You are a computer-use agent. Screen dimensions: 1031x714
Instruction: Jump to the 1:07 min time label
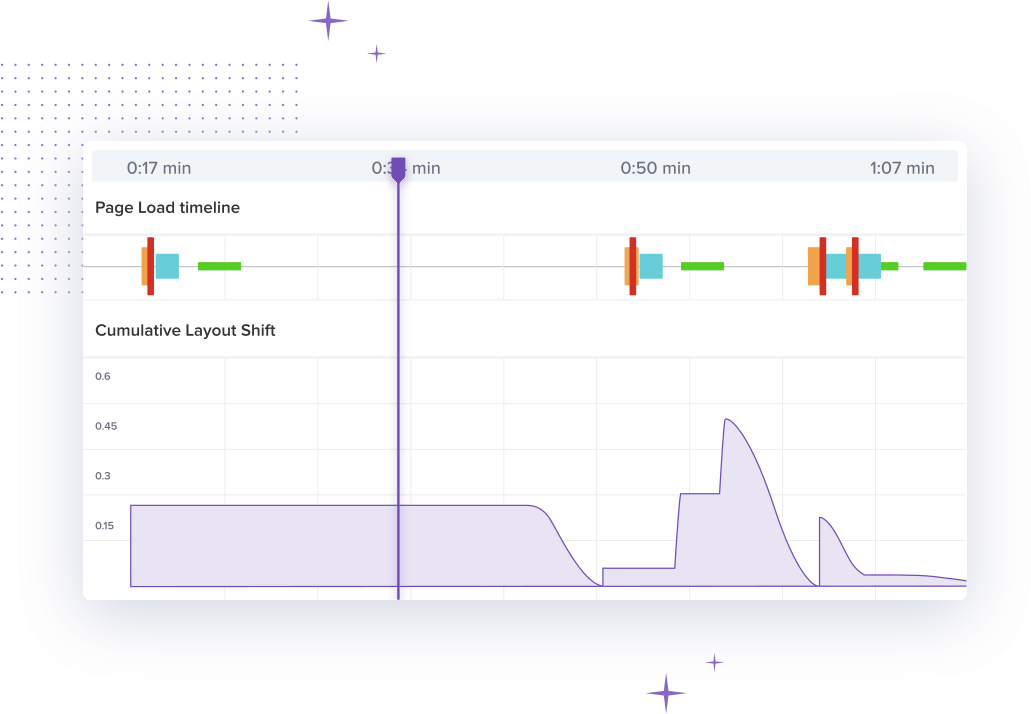point(902,168)
